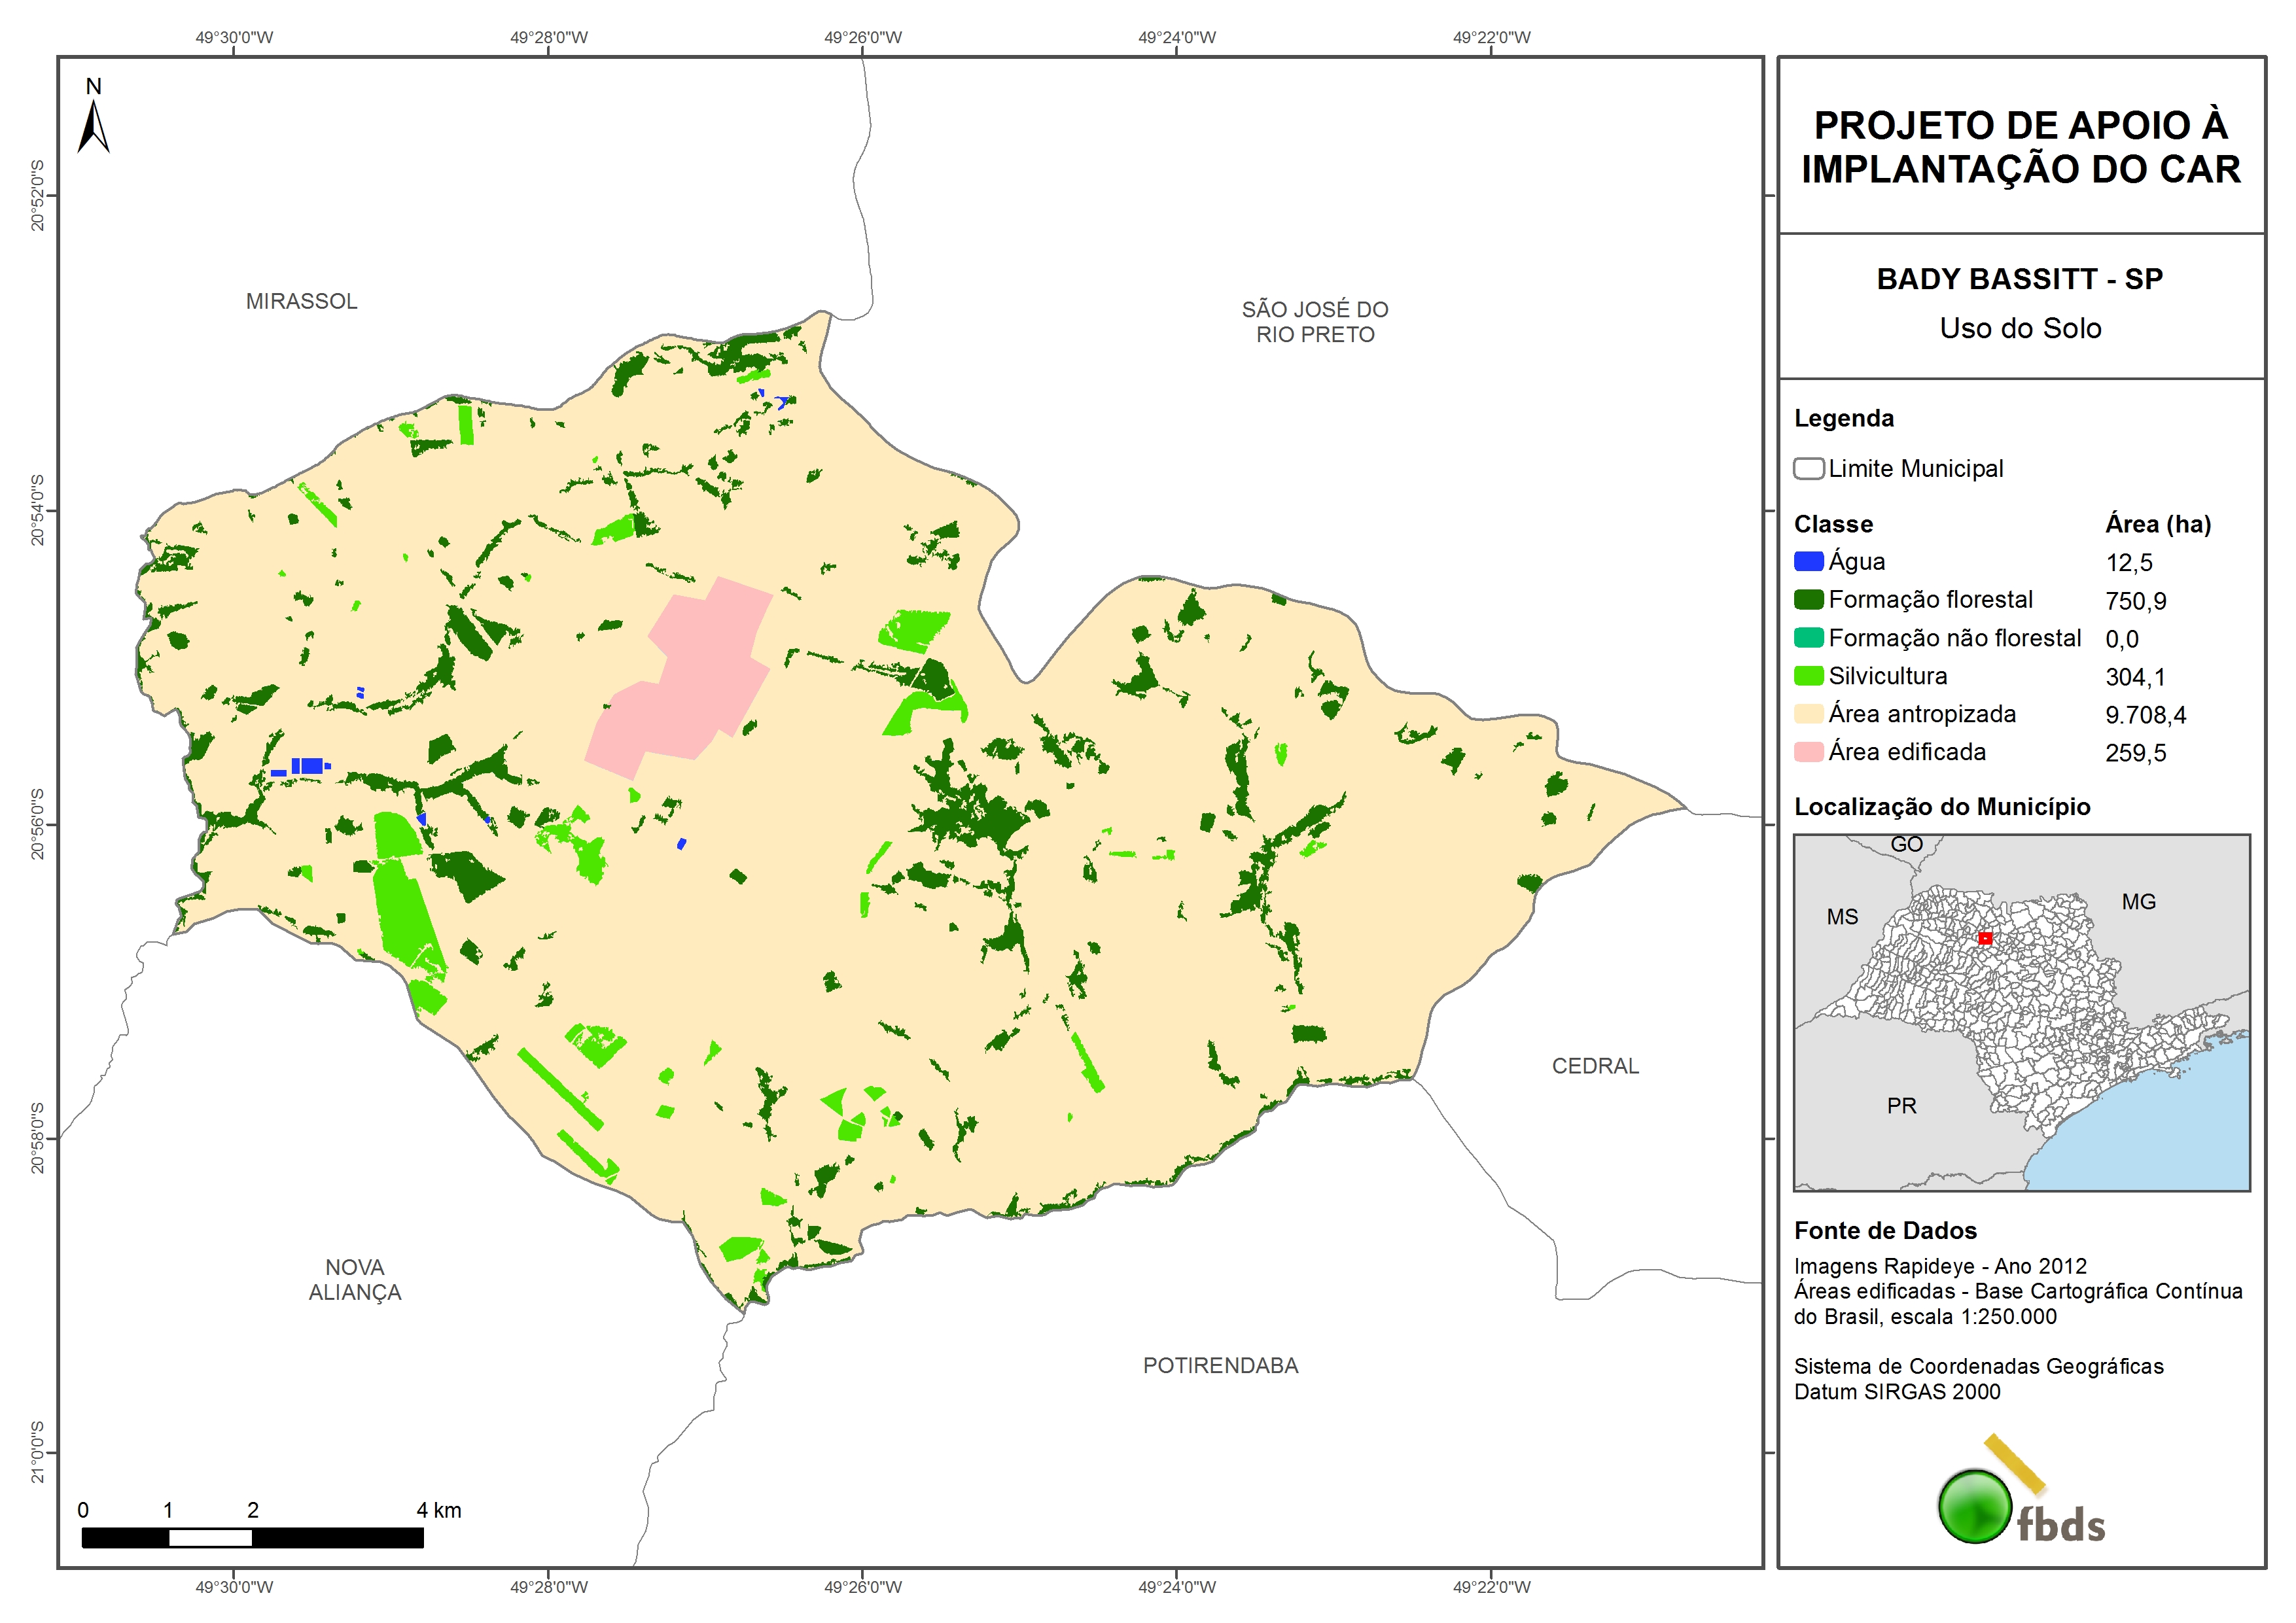
Task: Click the Silvicultura light green swatch
Action: point(1808,676)
